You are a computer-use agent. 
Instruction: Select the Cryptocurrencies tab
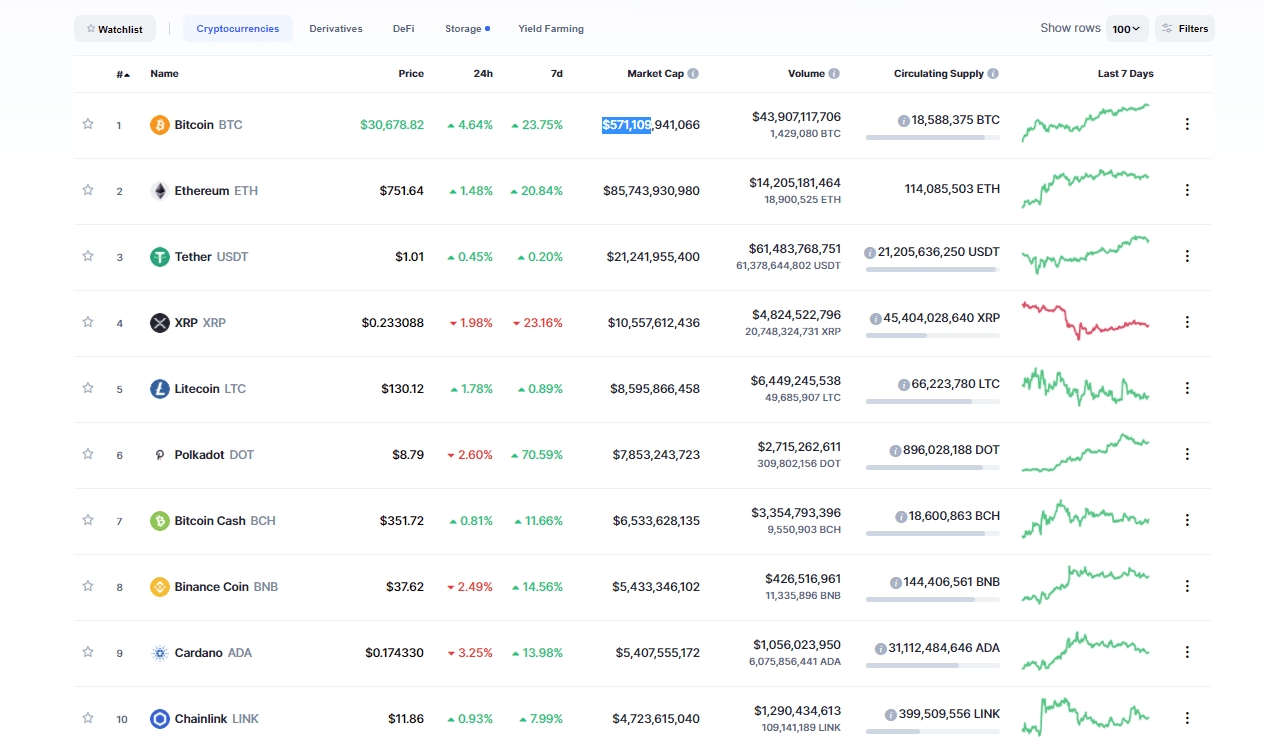pos(238,29)
